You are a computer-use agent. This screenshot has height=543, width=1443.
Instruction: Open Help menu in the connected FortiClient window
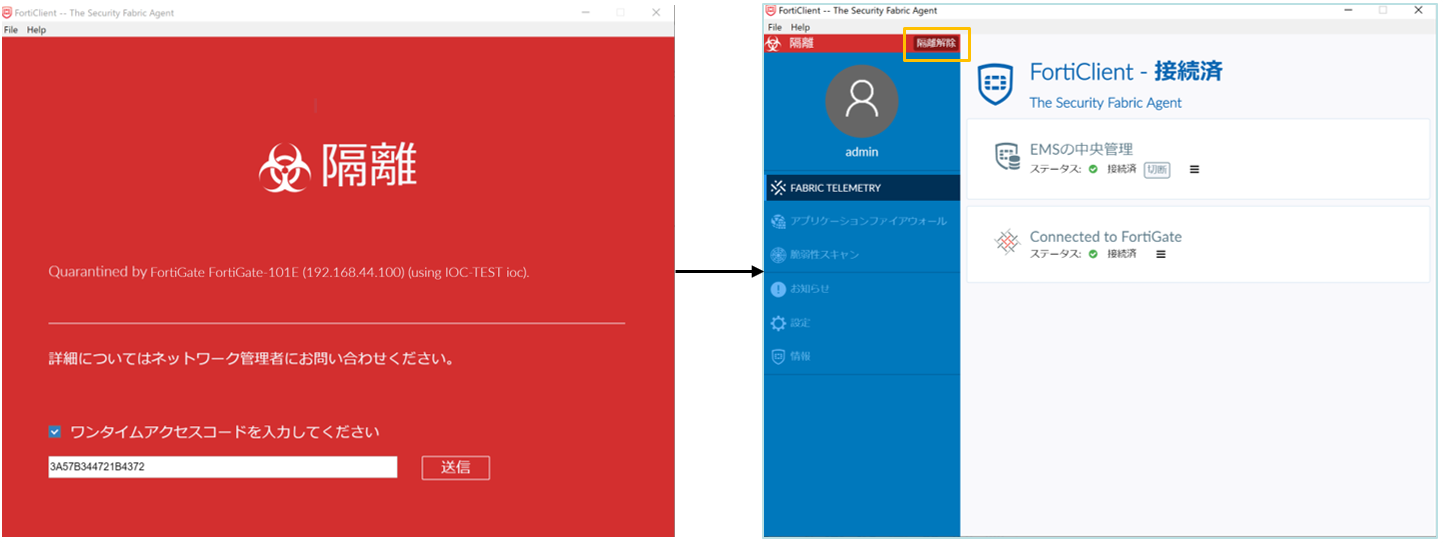click(x=800, y=27)
